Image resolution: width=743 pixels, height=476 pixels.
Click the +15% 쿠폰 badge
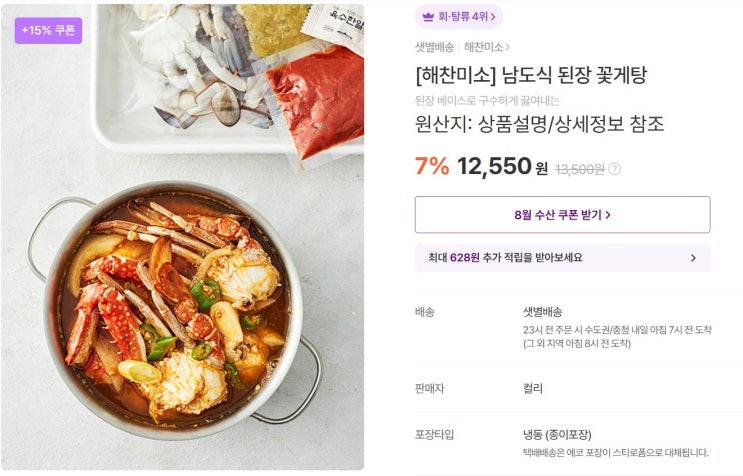(x=48, y=30)
